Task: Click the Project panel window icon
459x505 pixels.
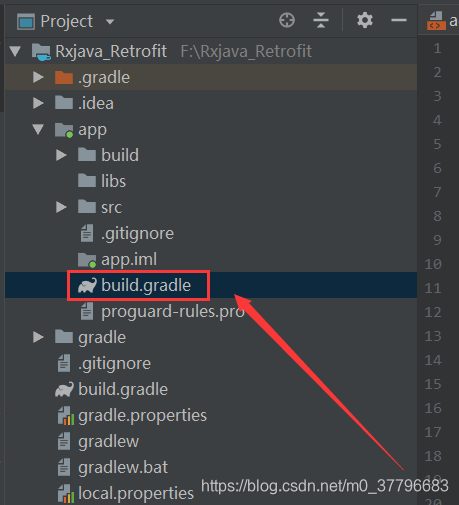Action: (x=26, y=22)
